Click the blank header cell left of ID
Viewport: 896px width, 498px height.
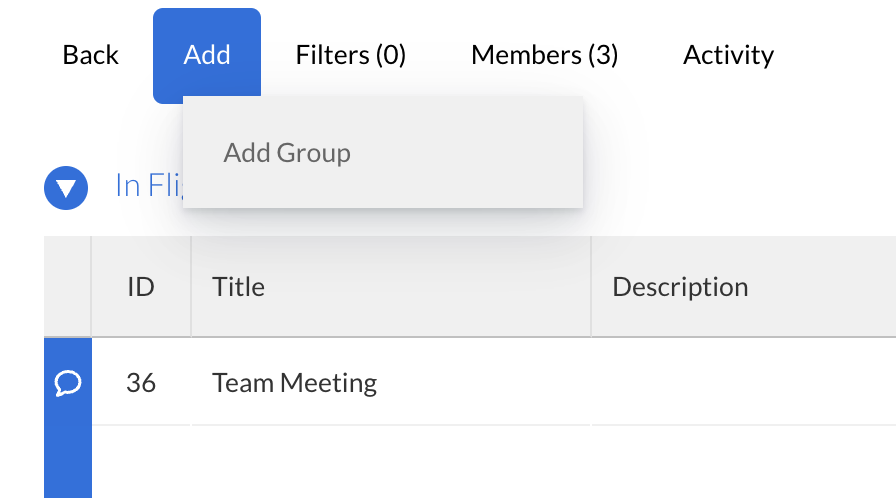(x=68, y=287)
